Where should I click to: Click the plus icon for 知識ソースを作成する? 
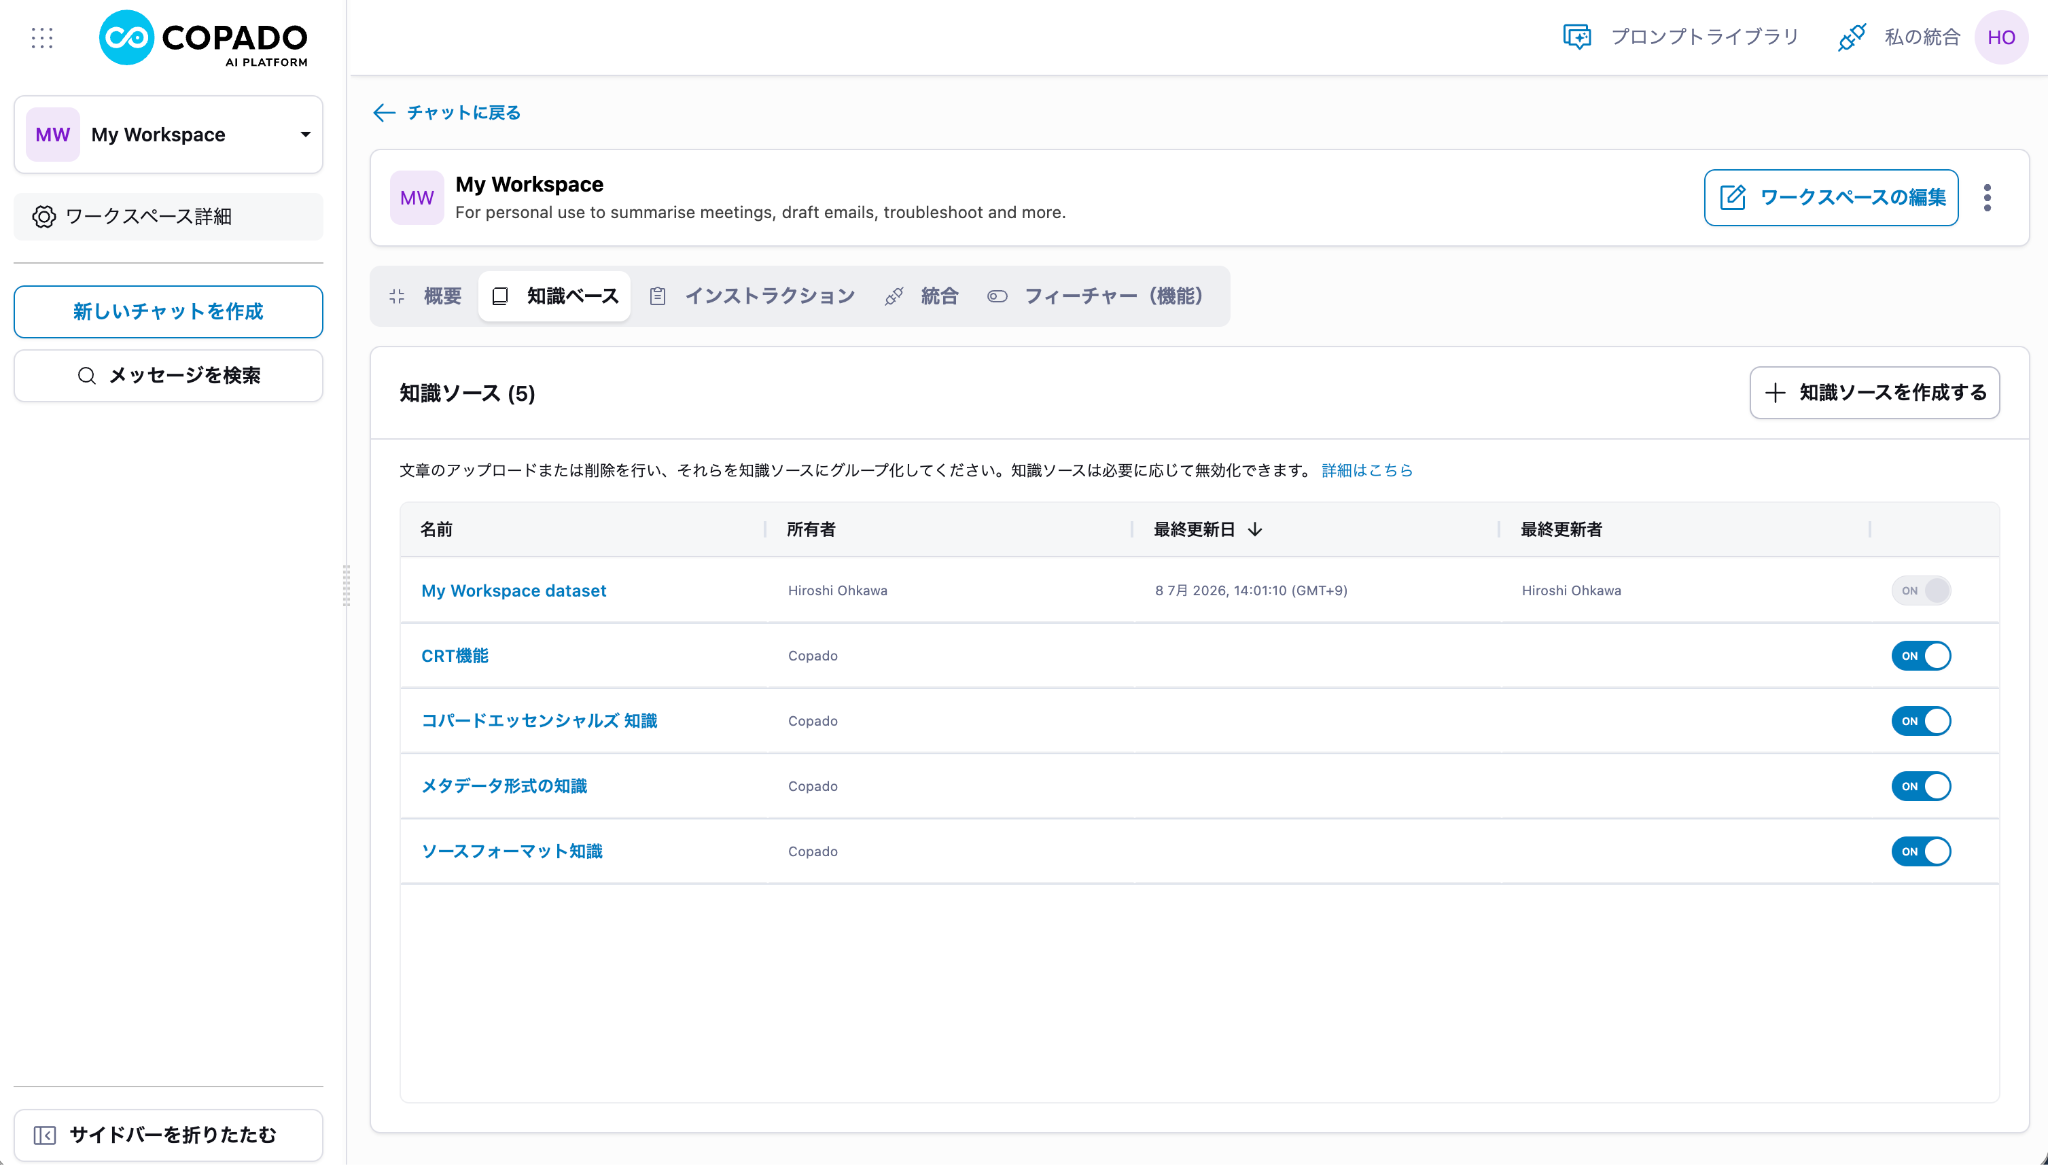pyautogui.click(x=1775, y=393)
